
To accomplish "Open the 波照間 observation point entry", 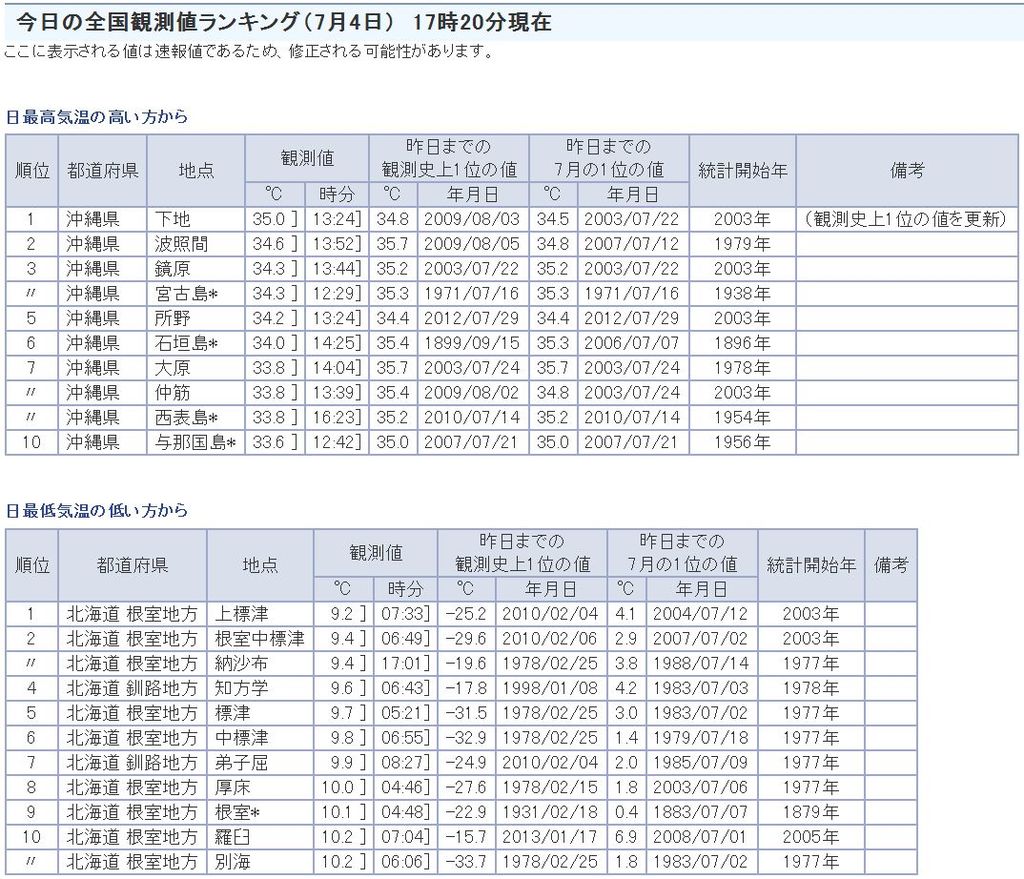I will [180, 244].
